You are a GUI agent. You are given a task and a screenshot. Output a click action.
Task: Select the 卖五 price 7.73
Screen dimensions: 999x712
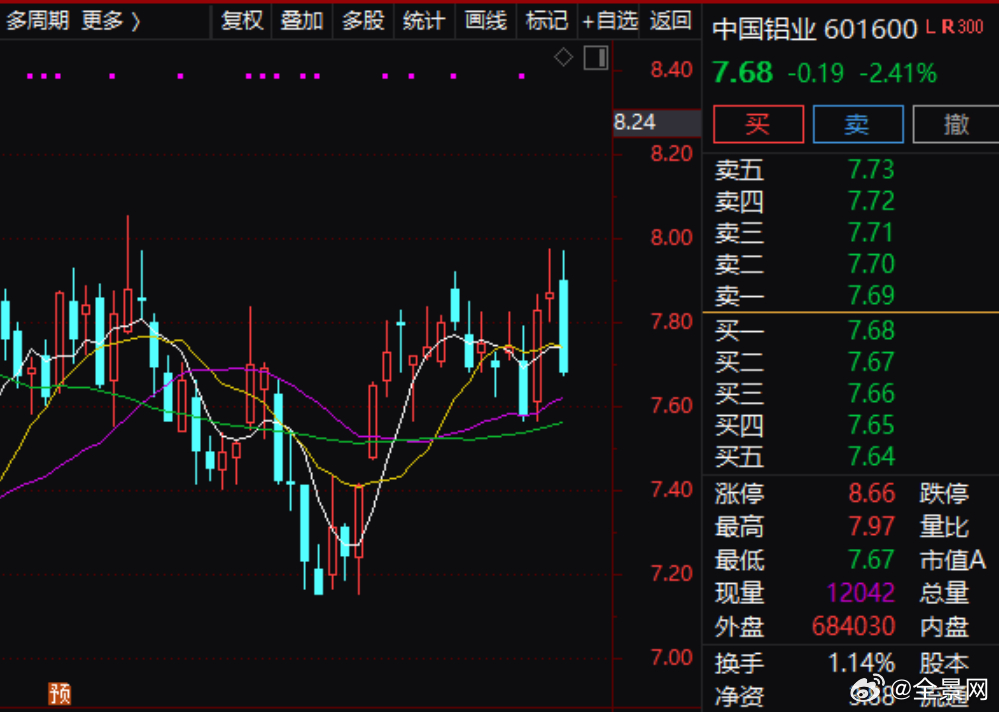coord(871,170)
